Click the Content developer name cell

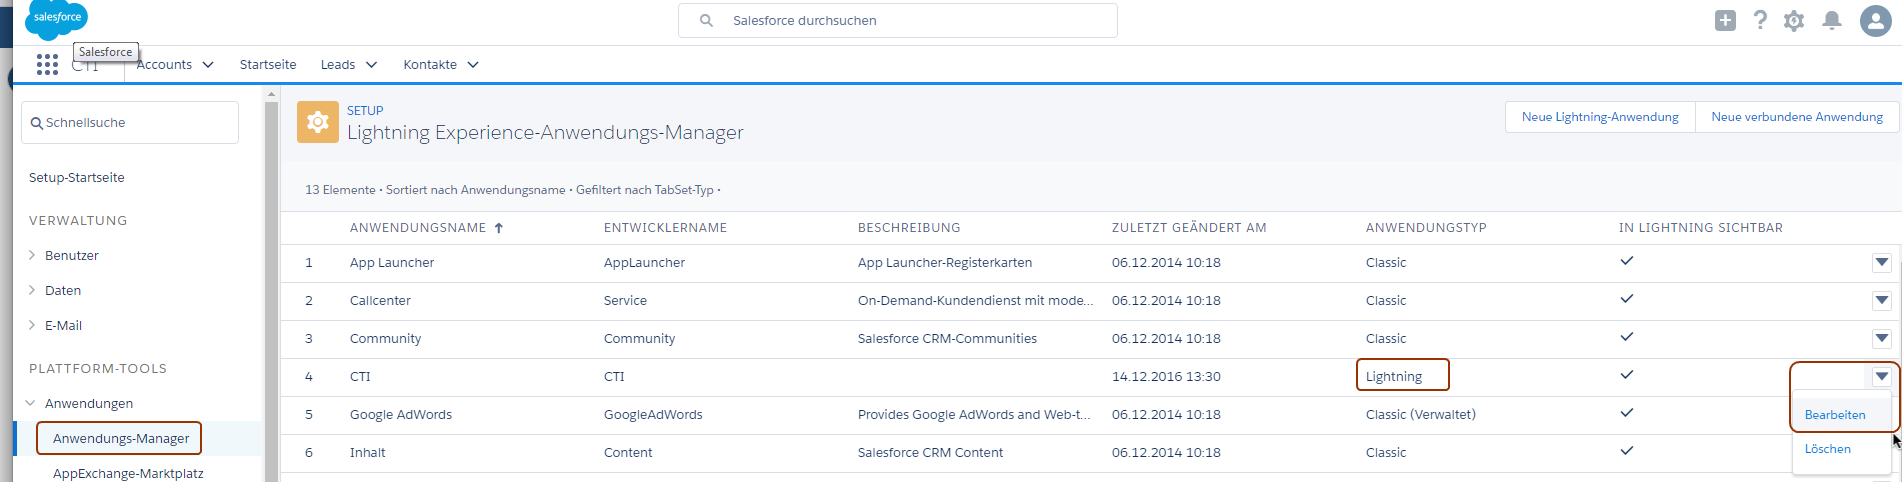coord(628,453)
